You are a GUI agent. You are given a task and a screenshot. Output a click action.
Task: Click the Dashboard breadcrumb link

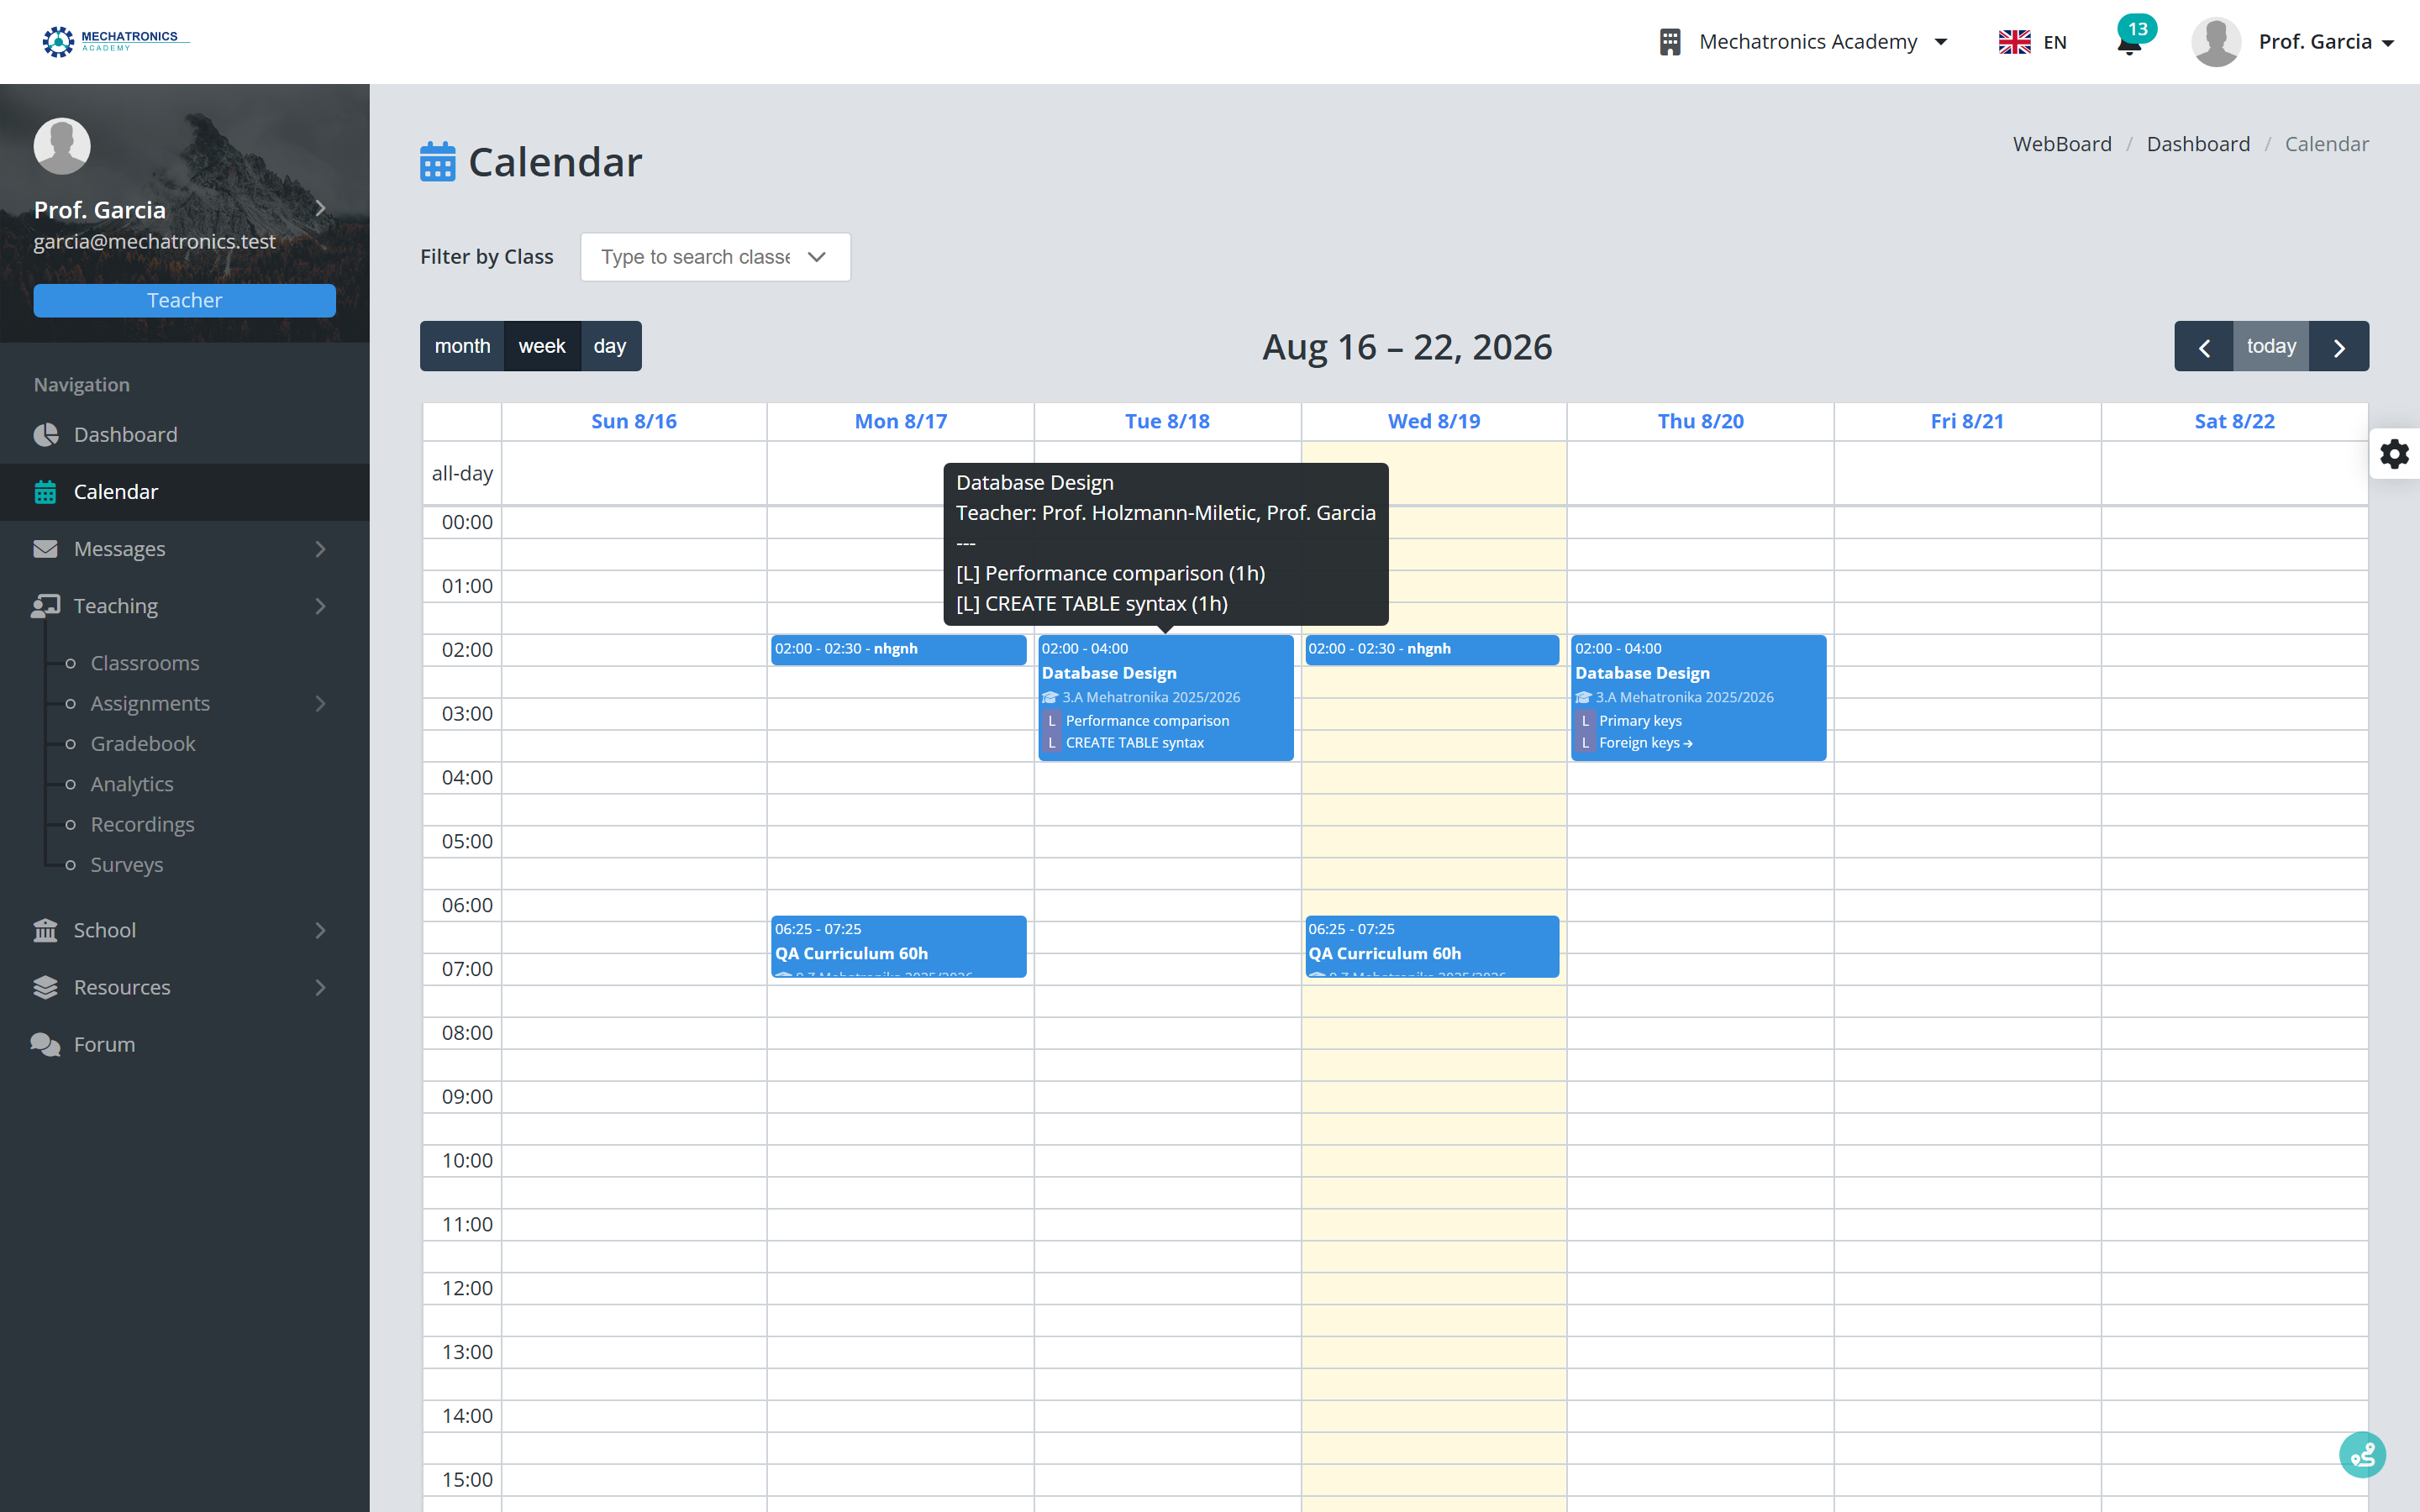[2198, 144]
